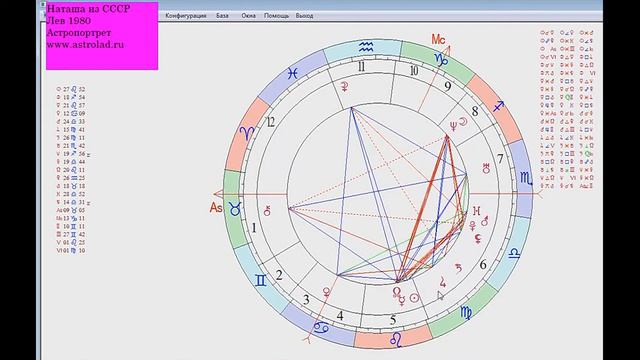Click the Mars glyph in the sixth house

tap(485, 221)
